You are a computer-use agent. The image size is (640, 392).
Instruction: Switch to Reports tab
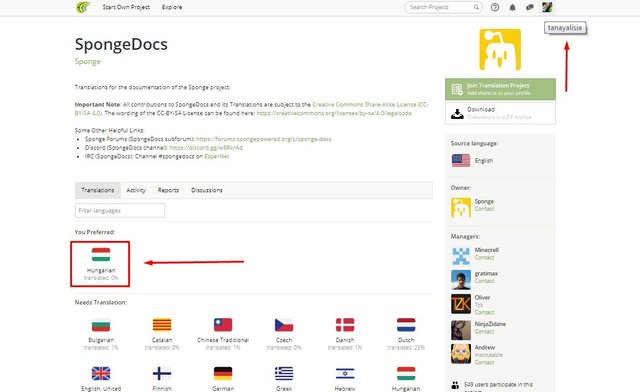tap(168, 190)
